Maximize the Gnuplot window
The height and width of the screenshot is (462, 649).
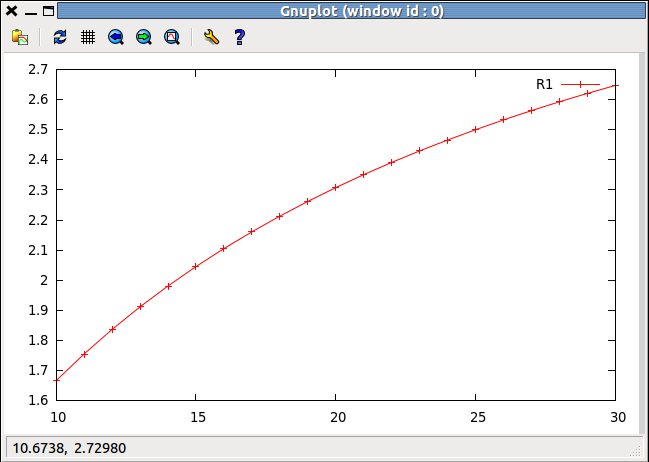coord(48,10)
